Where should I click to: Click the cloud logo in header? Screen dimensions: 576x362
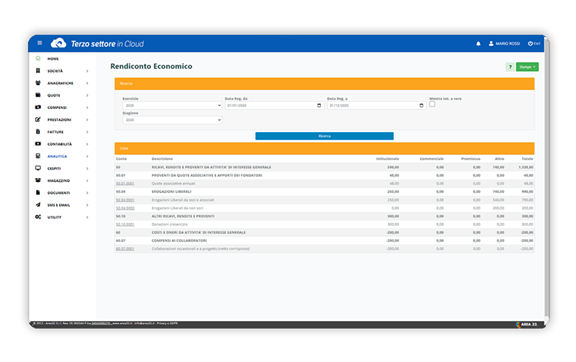click(x=58, y=43)
